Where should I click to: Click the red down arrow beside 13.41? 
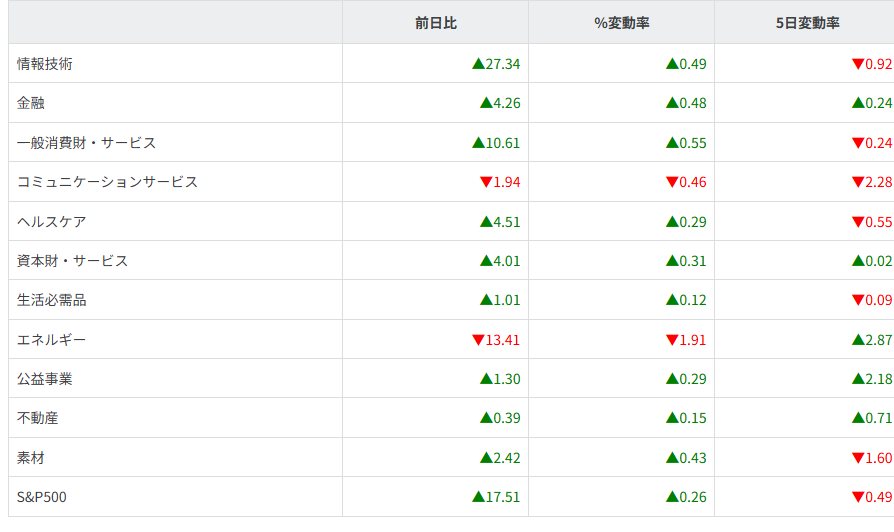click(478, 340)
